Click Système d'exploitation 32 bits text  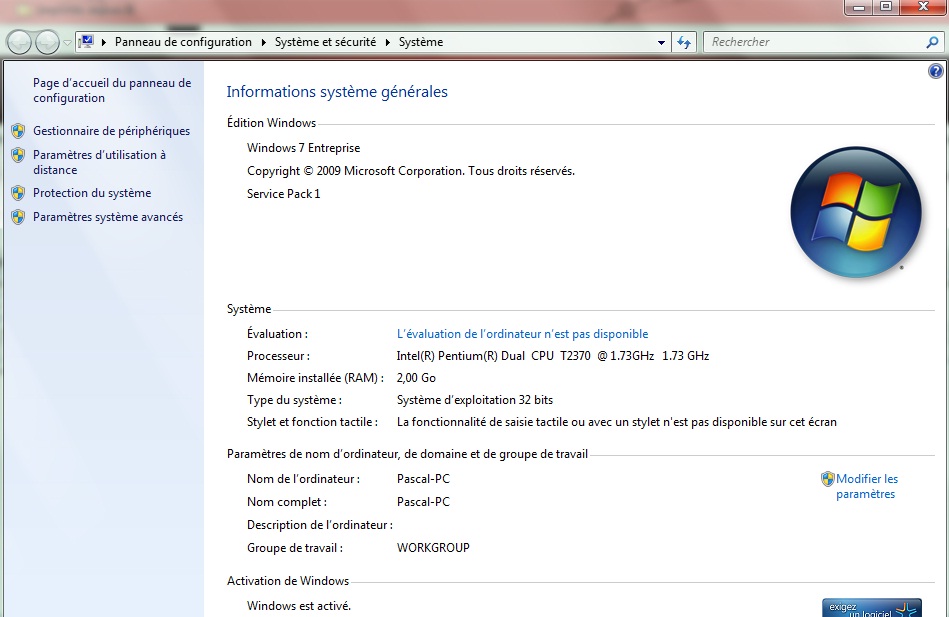(x=474, y=400)
